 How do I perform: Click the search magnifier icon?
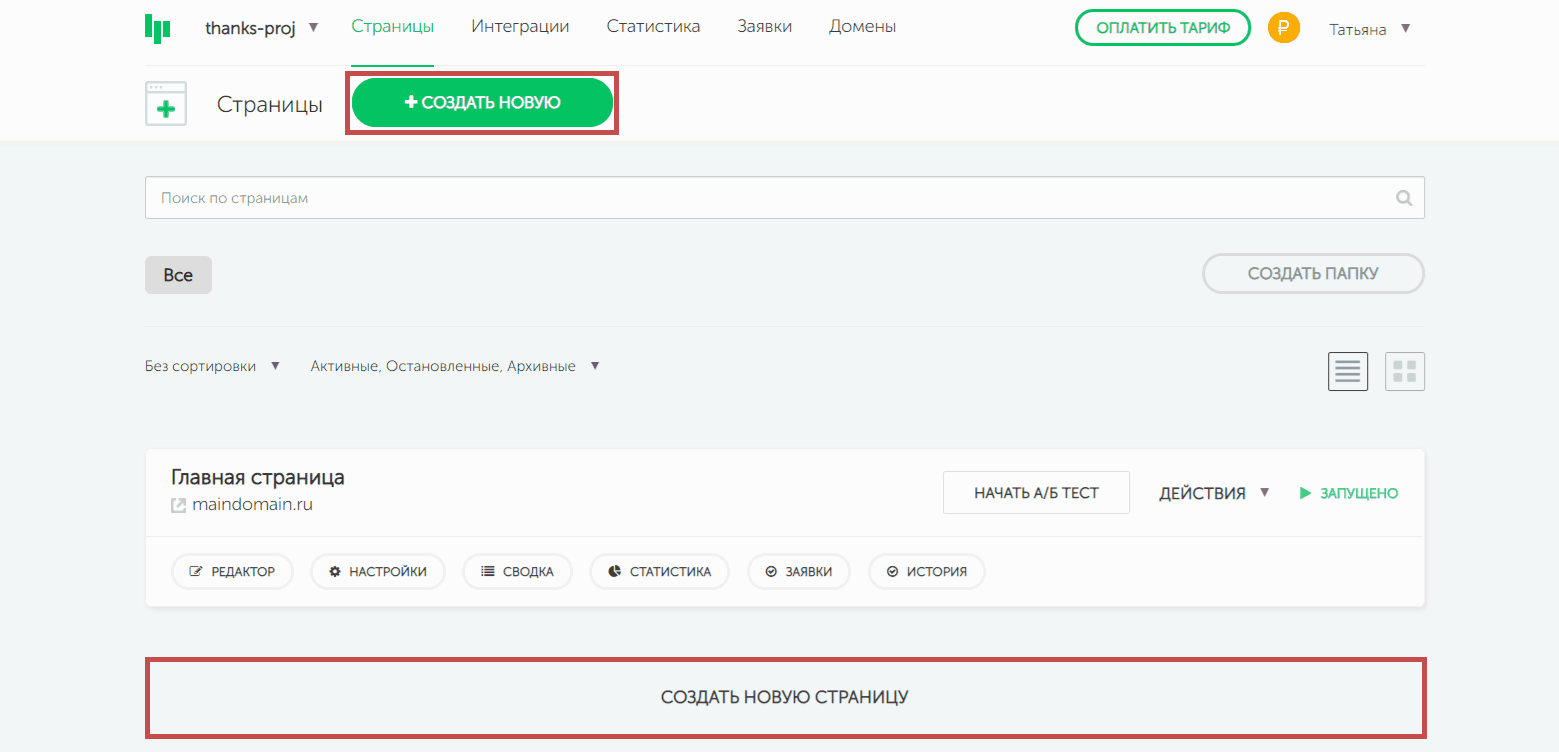coord(1404,198)
